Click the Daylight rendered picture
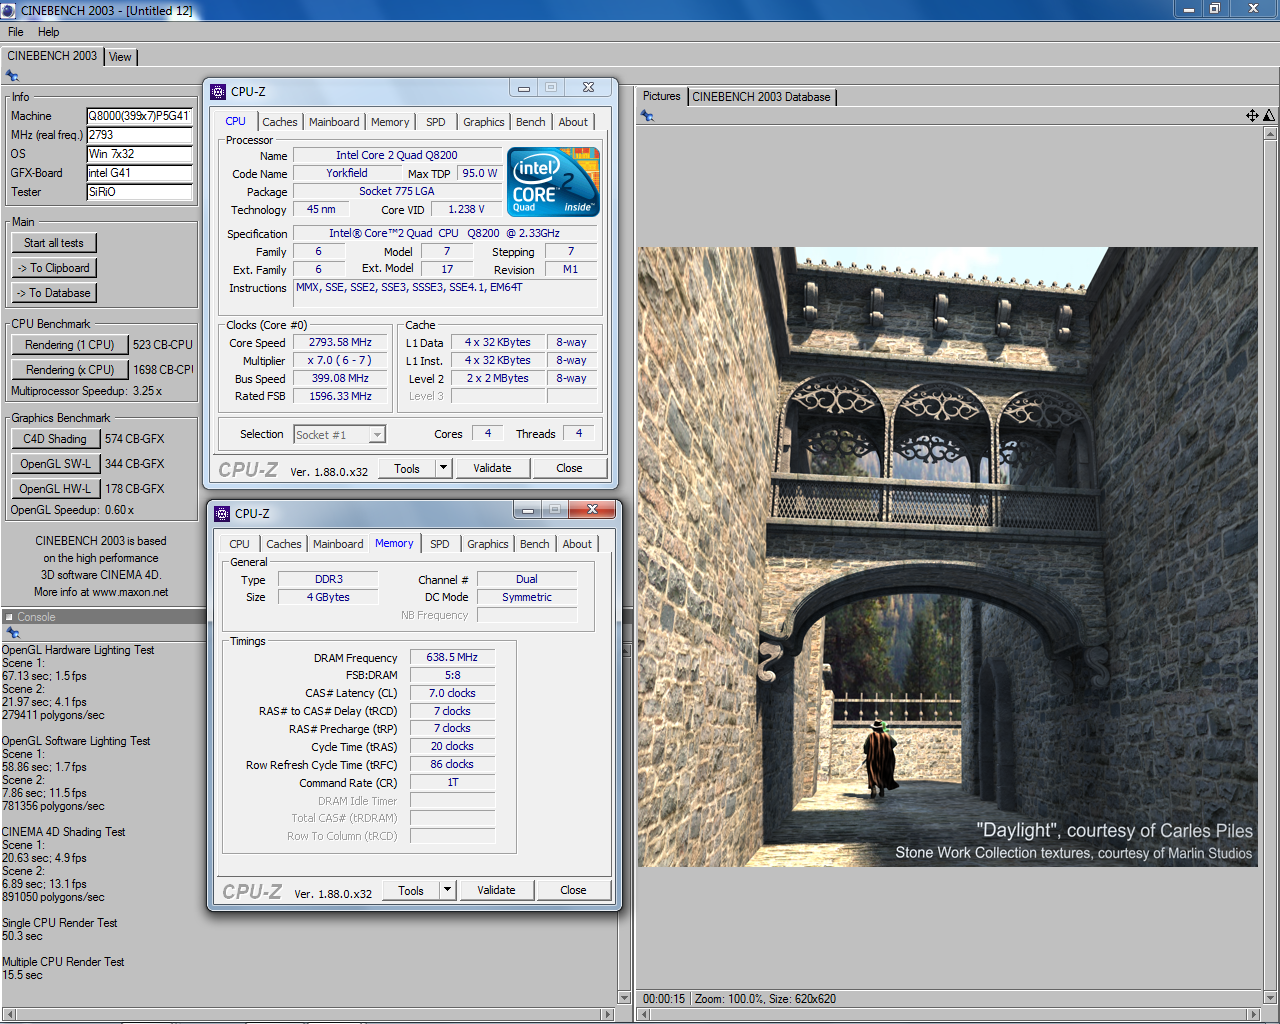Viewport: 1280px width, 1024px height. tap(948, 557)
